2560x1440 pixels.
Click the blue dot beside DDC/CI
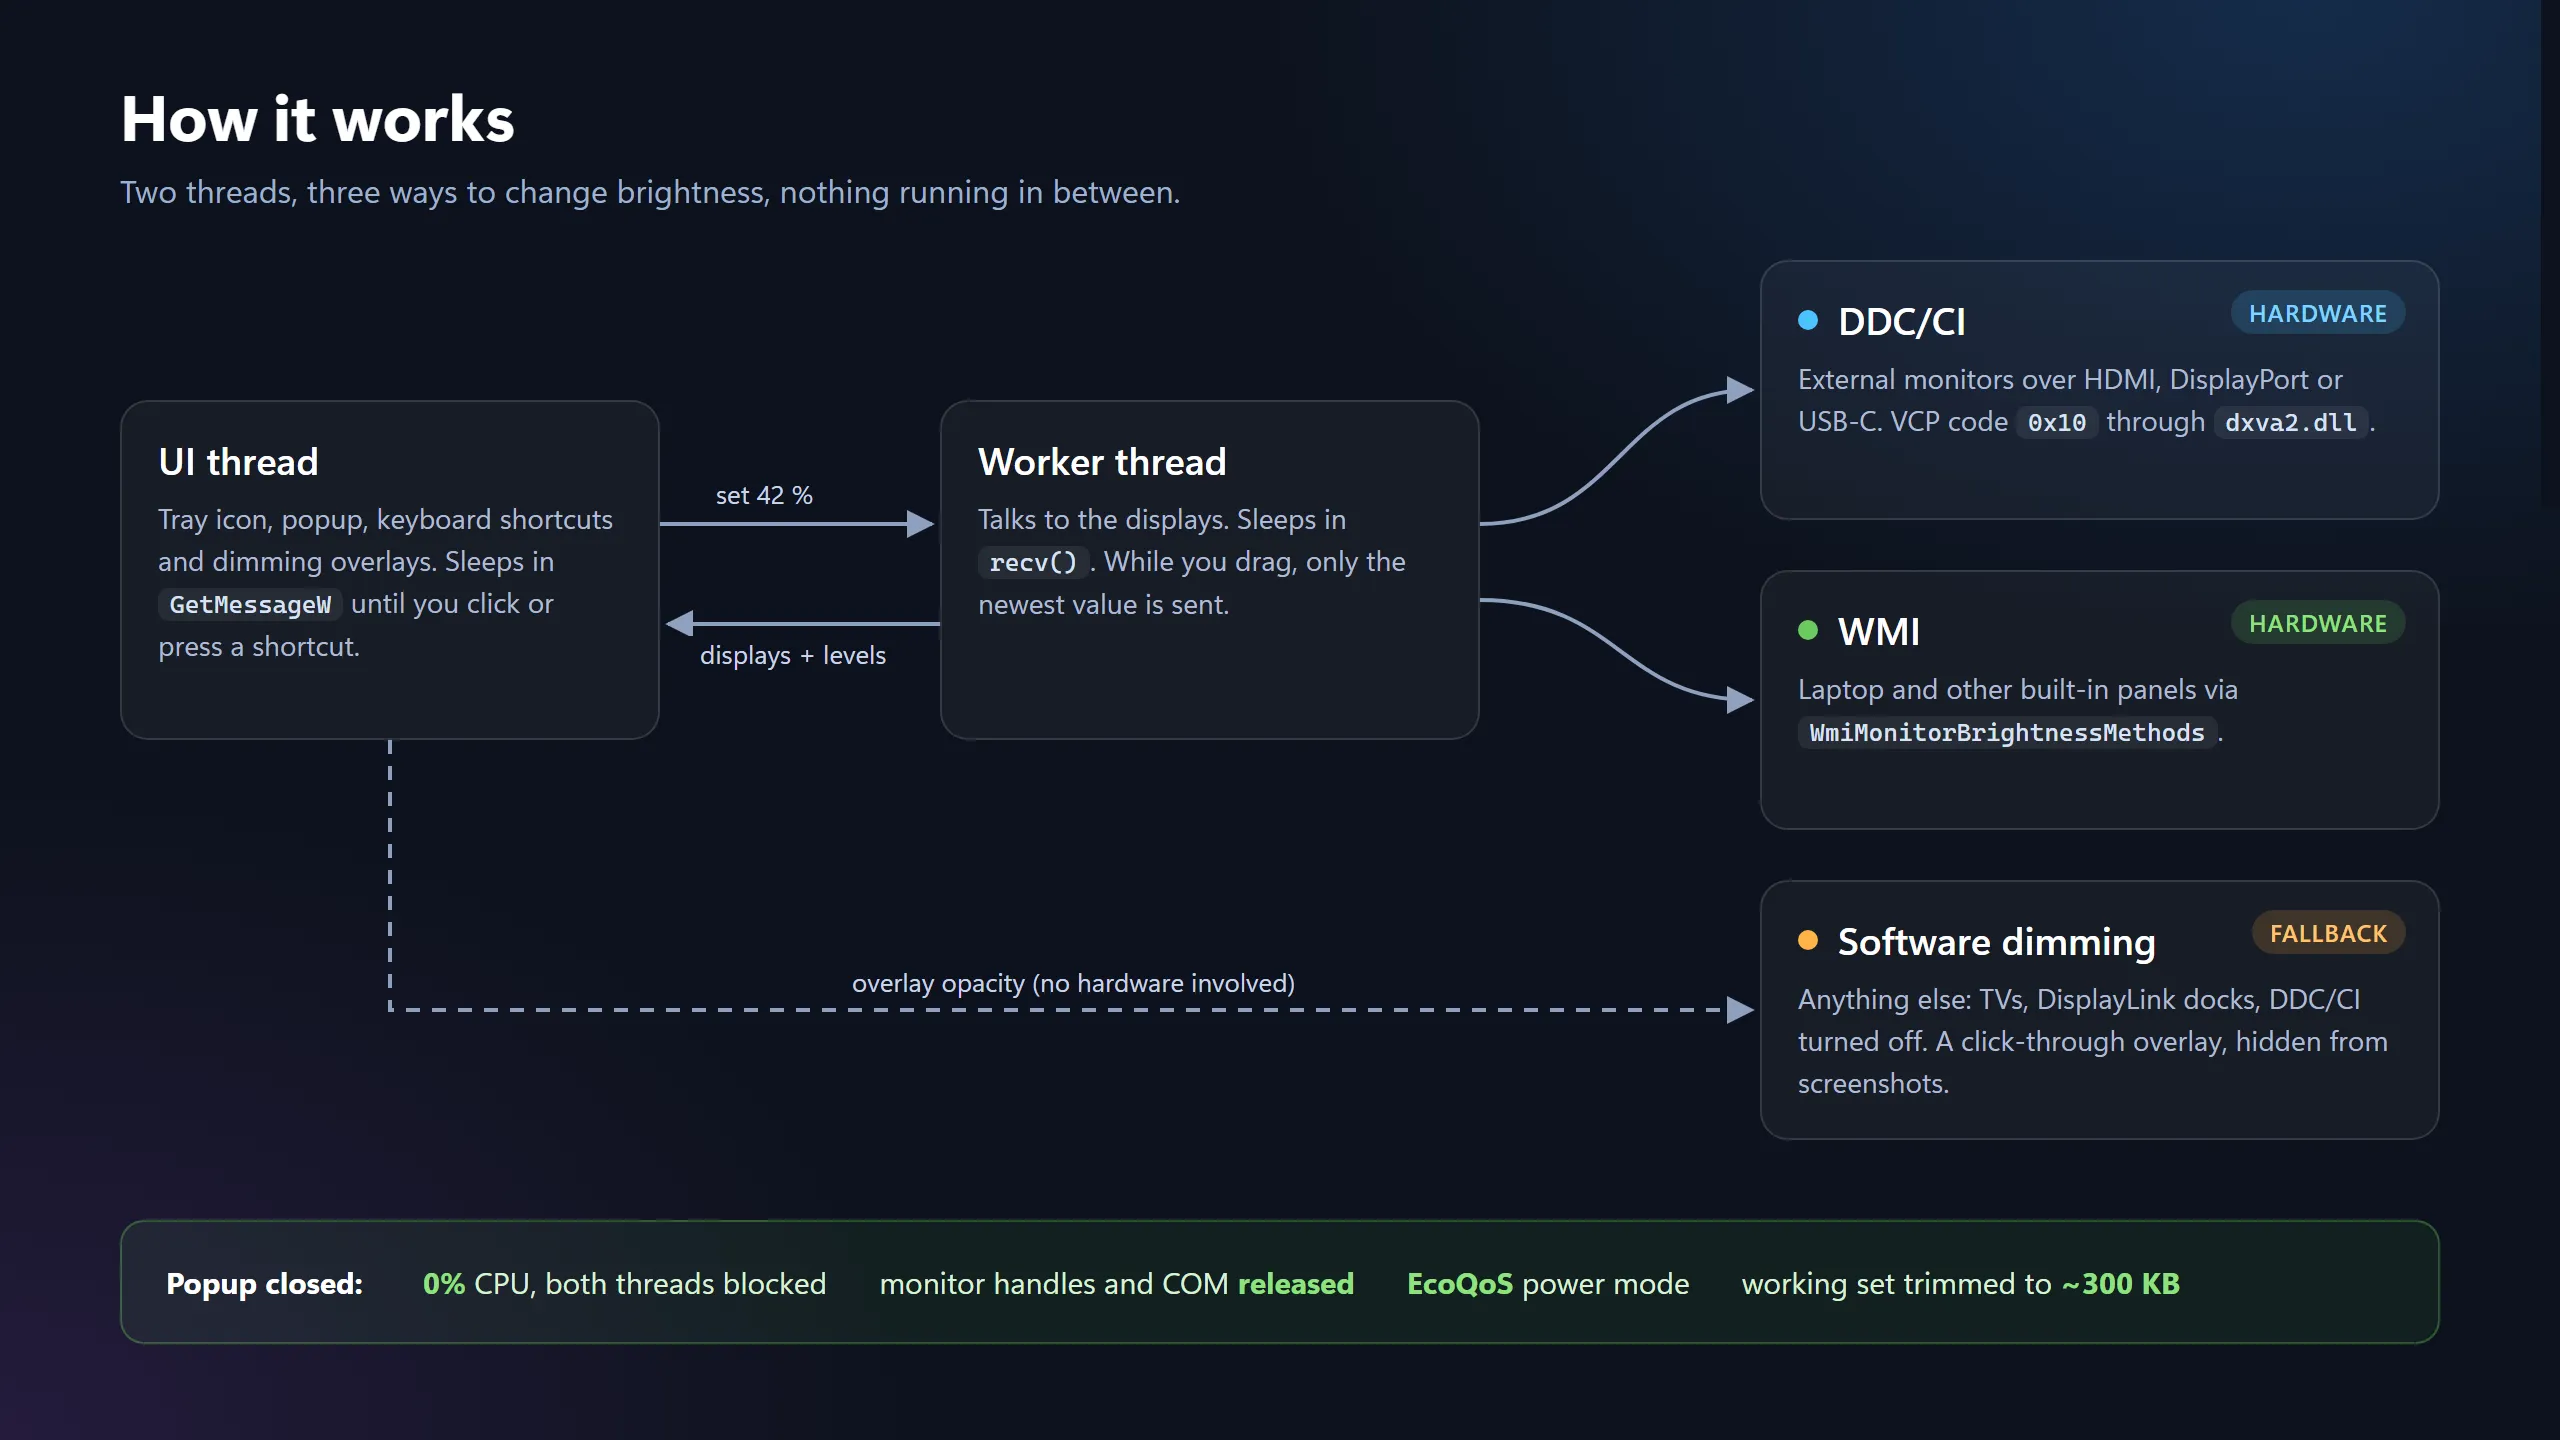tap(1808, 320)
